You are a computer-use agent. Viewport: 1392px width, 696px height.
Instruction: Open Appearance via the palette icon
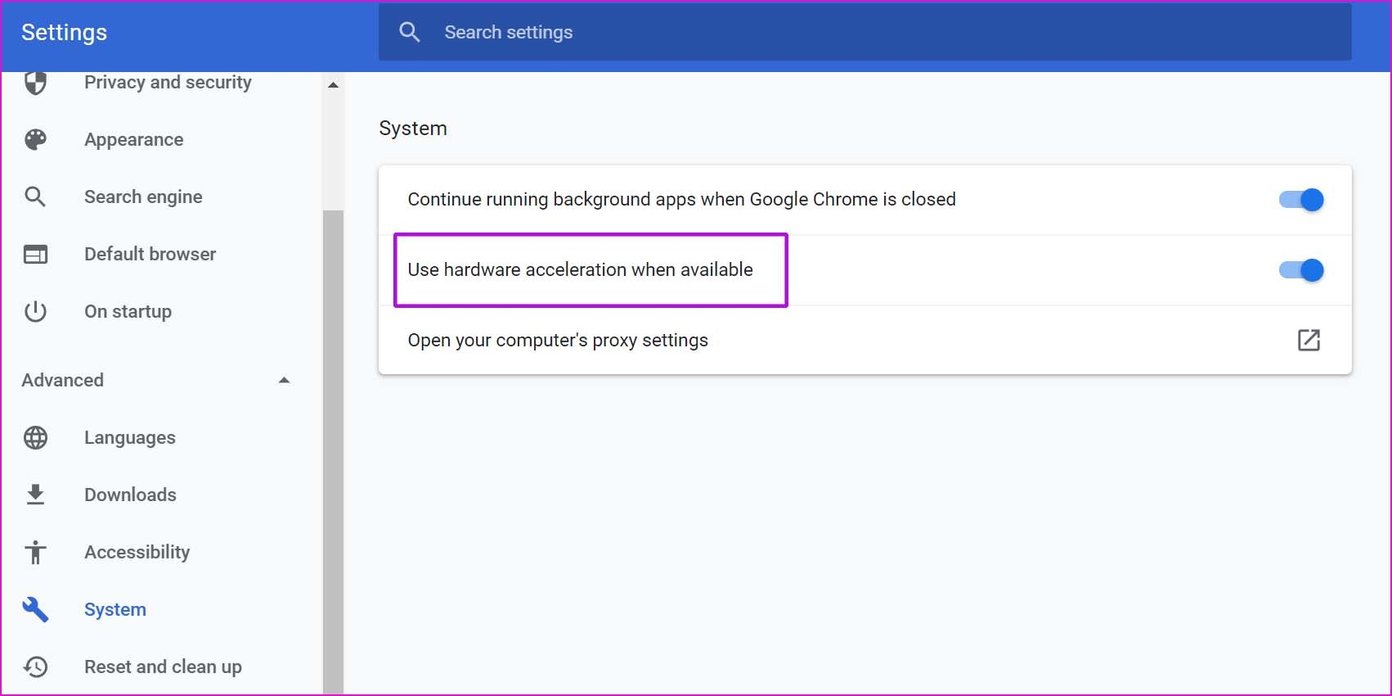click(x=35, y=140)
